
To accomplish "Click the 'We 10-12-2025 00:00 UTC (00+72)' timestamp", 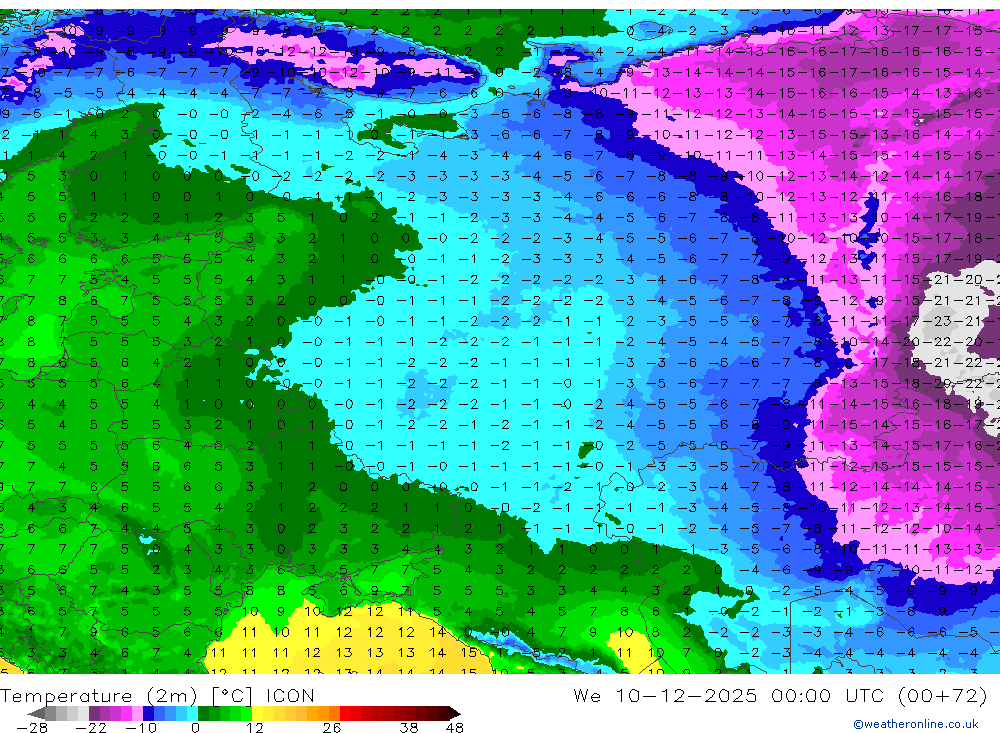I will point(780,695).
